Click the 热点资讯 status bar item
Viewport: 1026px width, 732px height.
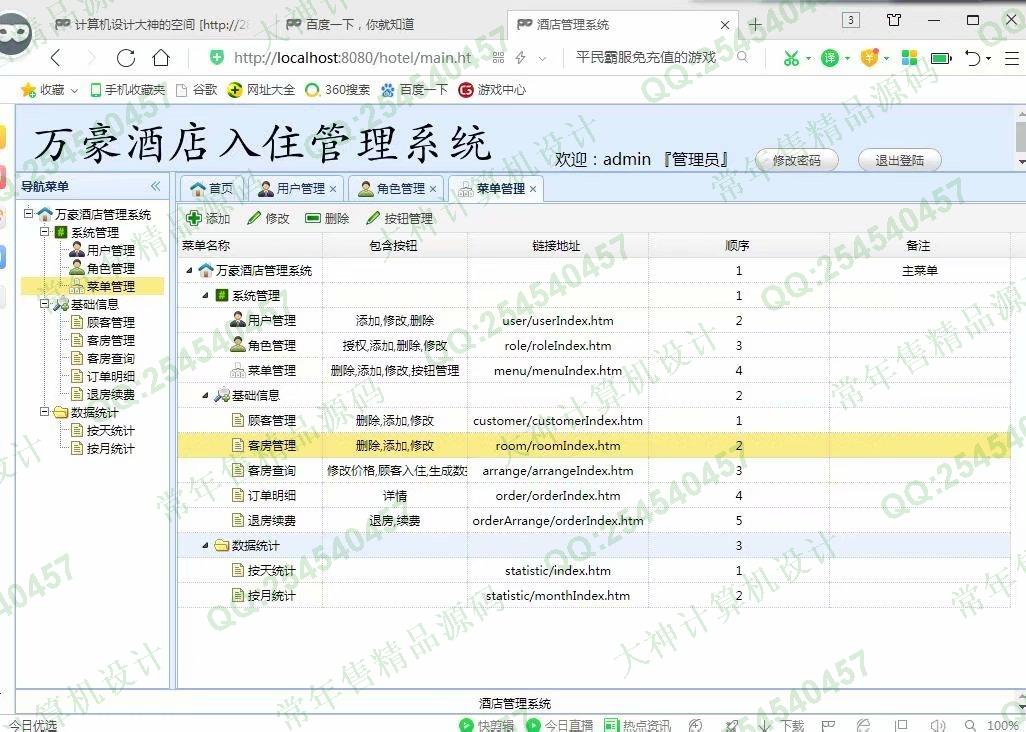[637, 725]
